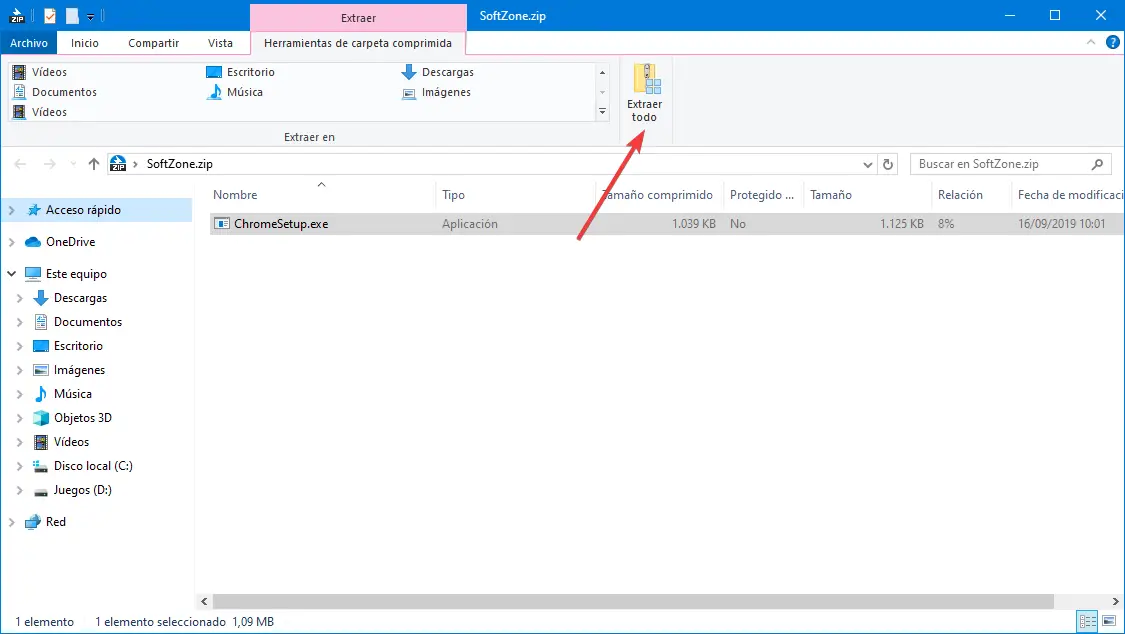Refresh the SoftZone.zip folder view
The height and width of the screenshot is (634, 1125).
(x=888, y=164)
